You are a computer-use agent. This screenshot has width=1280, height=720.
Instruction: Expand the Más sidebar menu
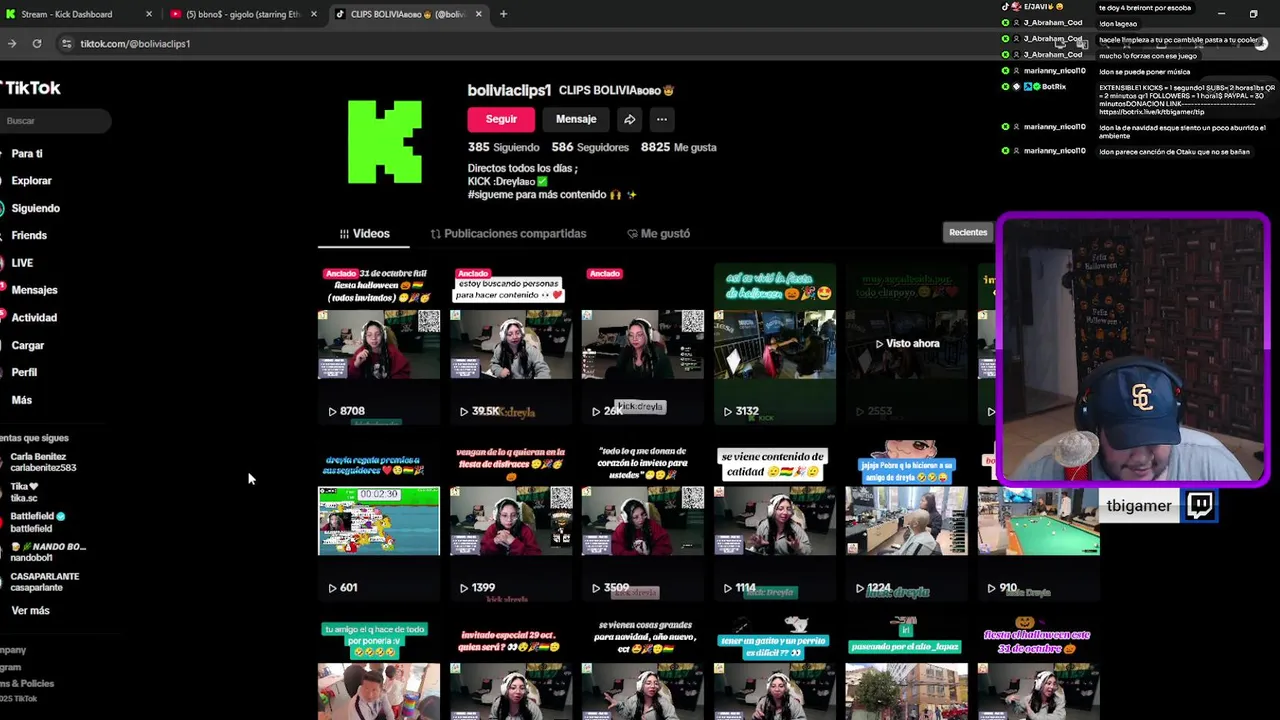[22, 400]
